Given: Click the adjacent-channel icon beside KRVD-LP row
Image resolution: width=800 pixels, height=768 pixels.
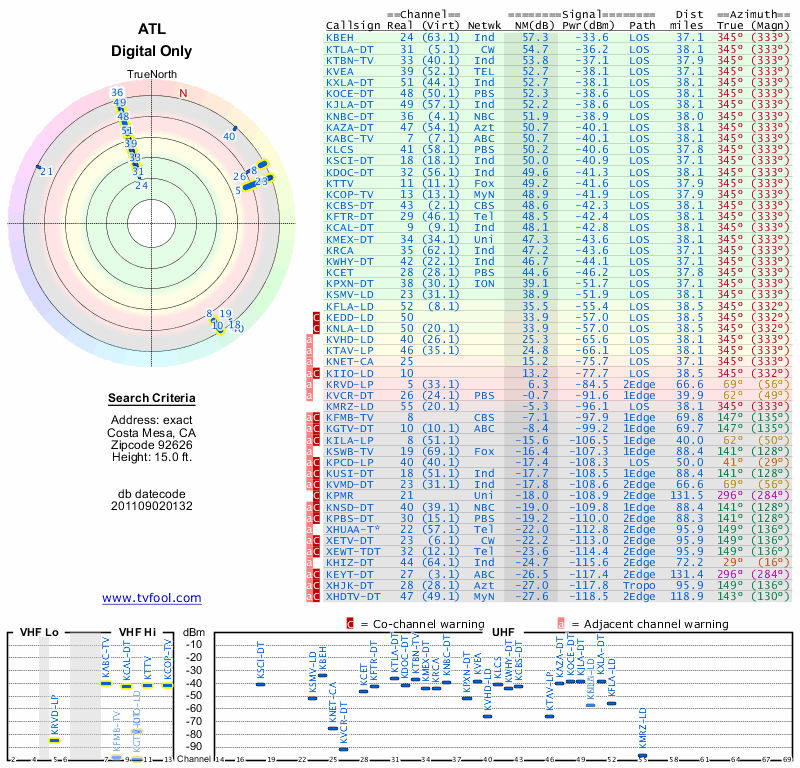Looking at the screenshot, I should pyautogui.click(x=309, y=385).
